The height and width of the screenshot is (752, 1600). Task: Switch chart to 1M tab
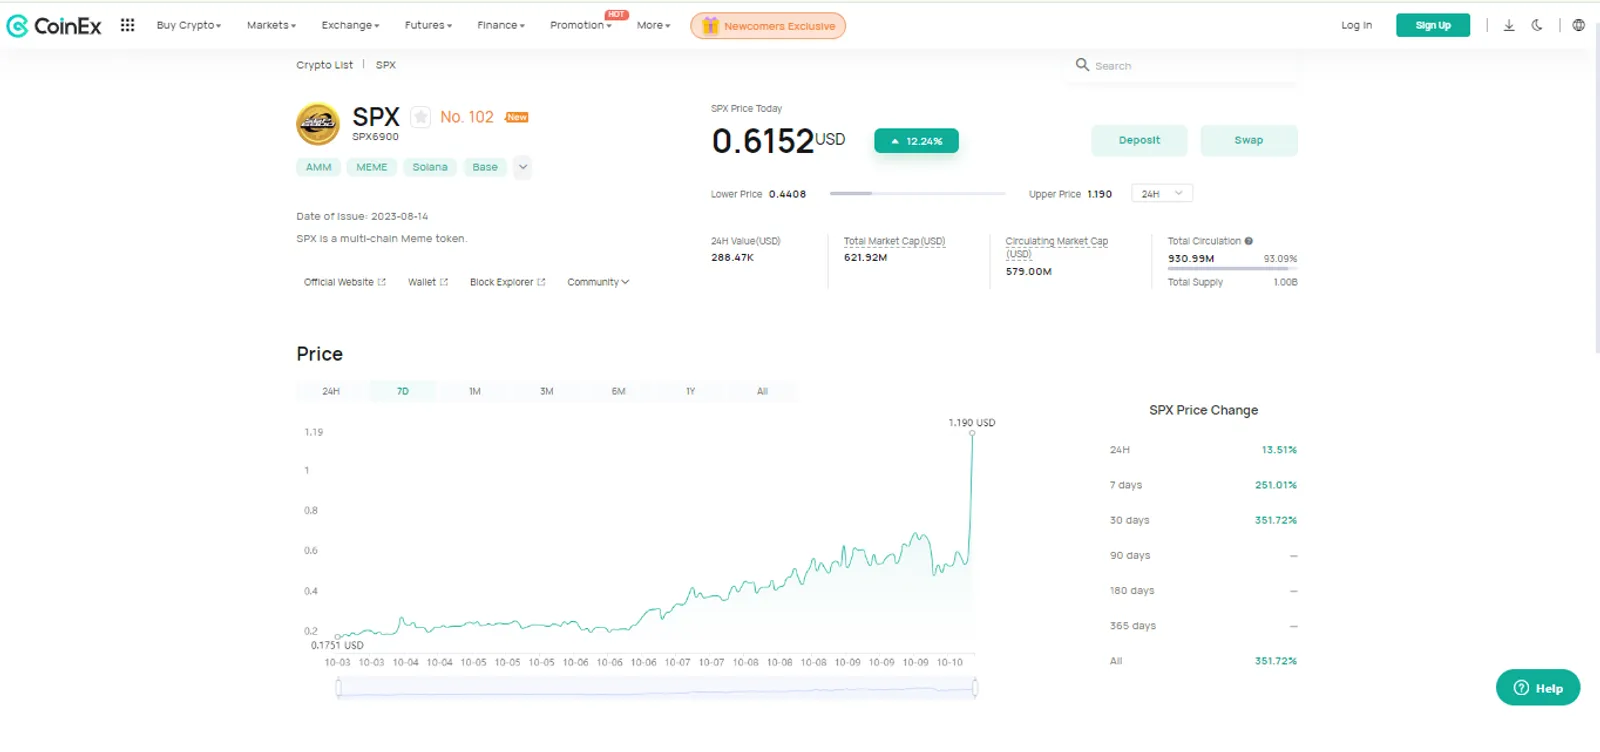pyautogui.click(x=475, y=391)
